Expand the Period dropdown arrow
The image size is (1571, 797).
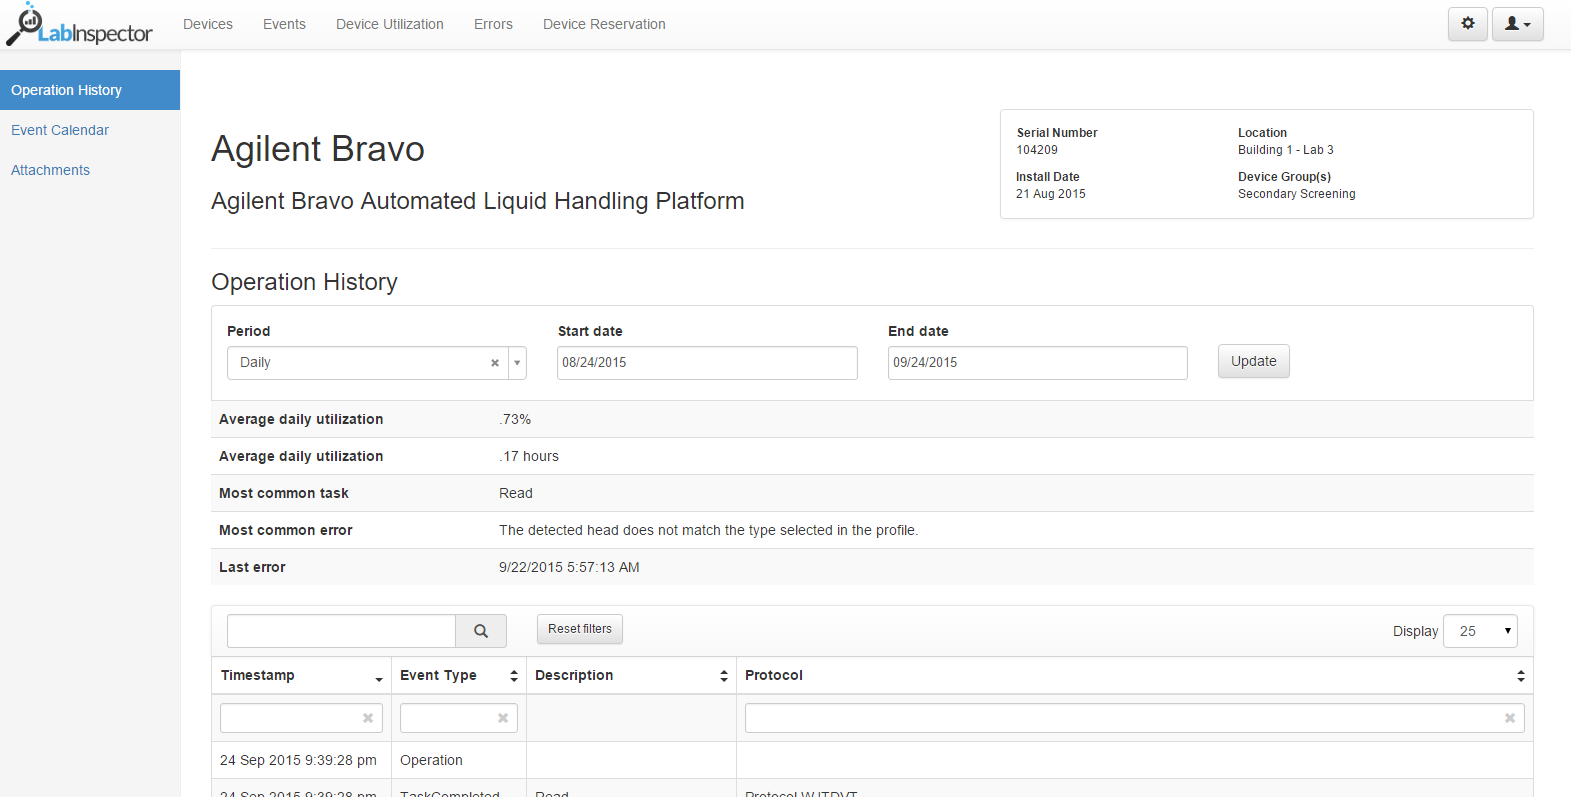pyautogui.click(x=517, y=363)
